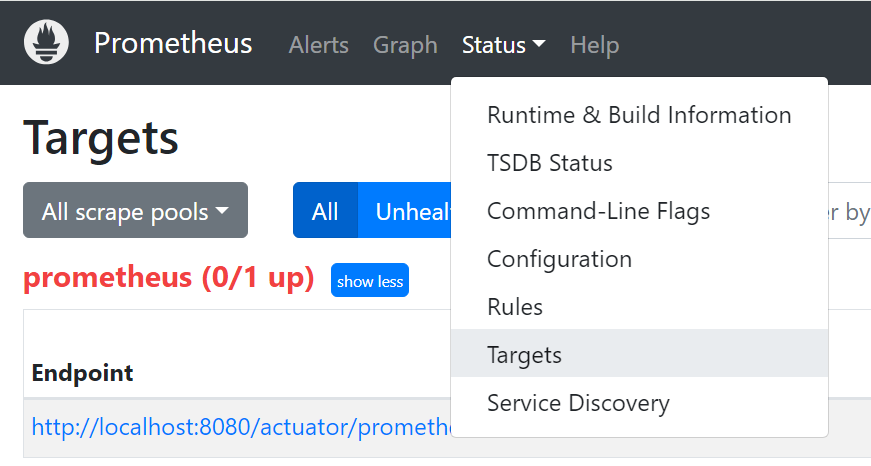Choose Command-Line Flags from Status menu
The height and width of the screenshot is (466, 871).
pyautogui.click(x=639, y=211)
